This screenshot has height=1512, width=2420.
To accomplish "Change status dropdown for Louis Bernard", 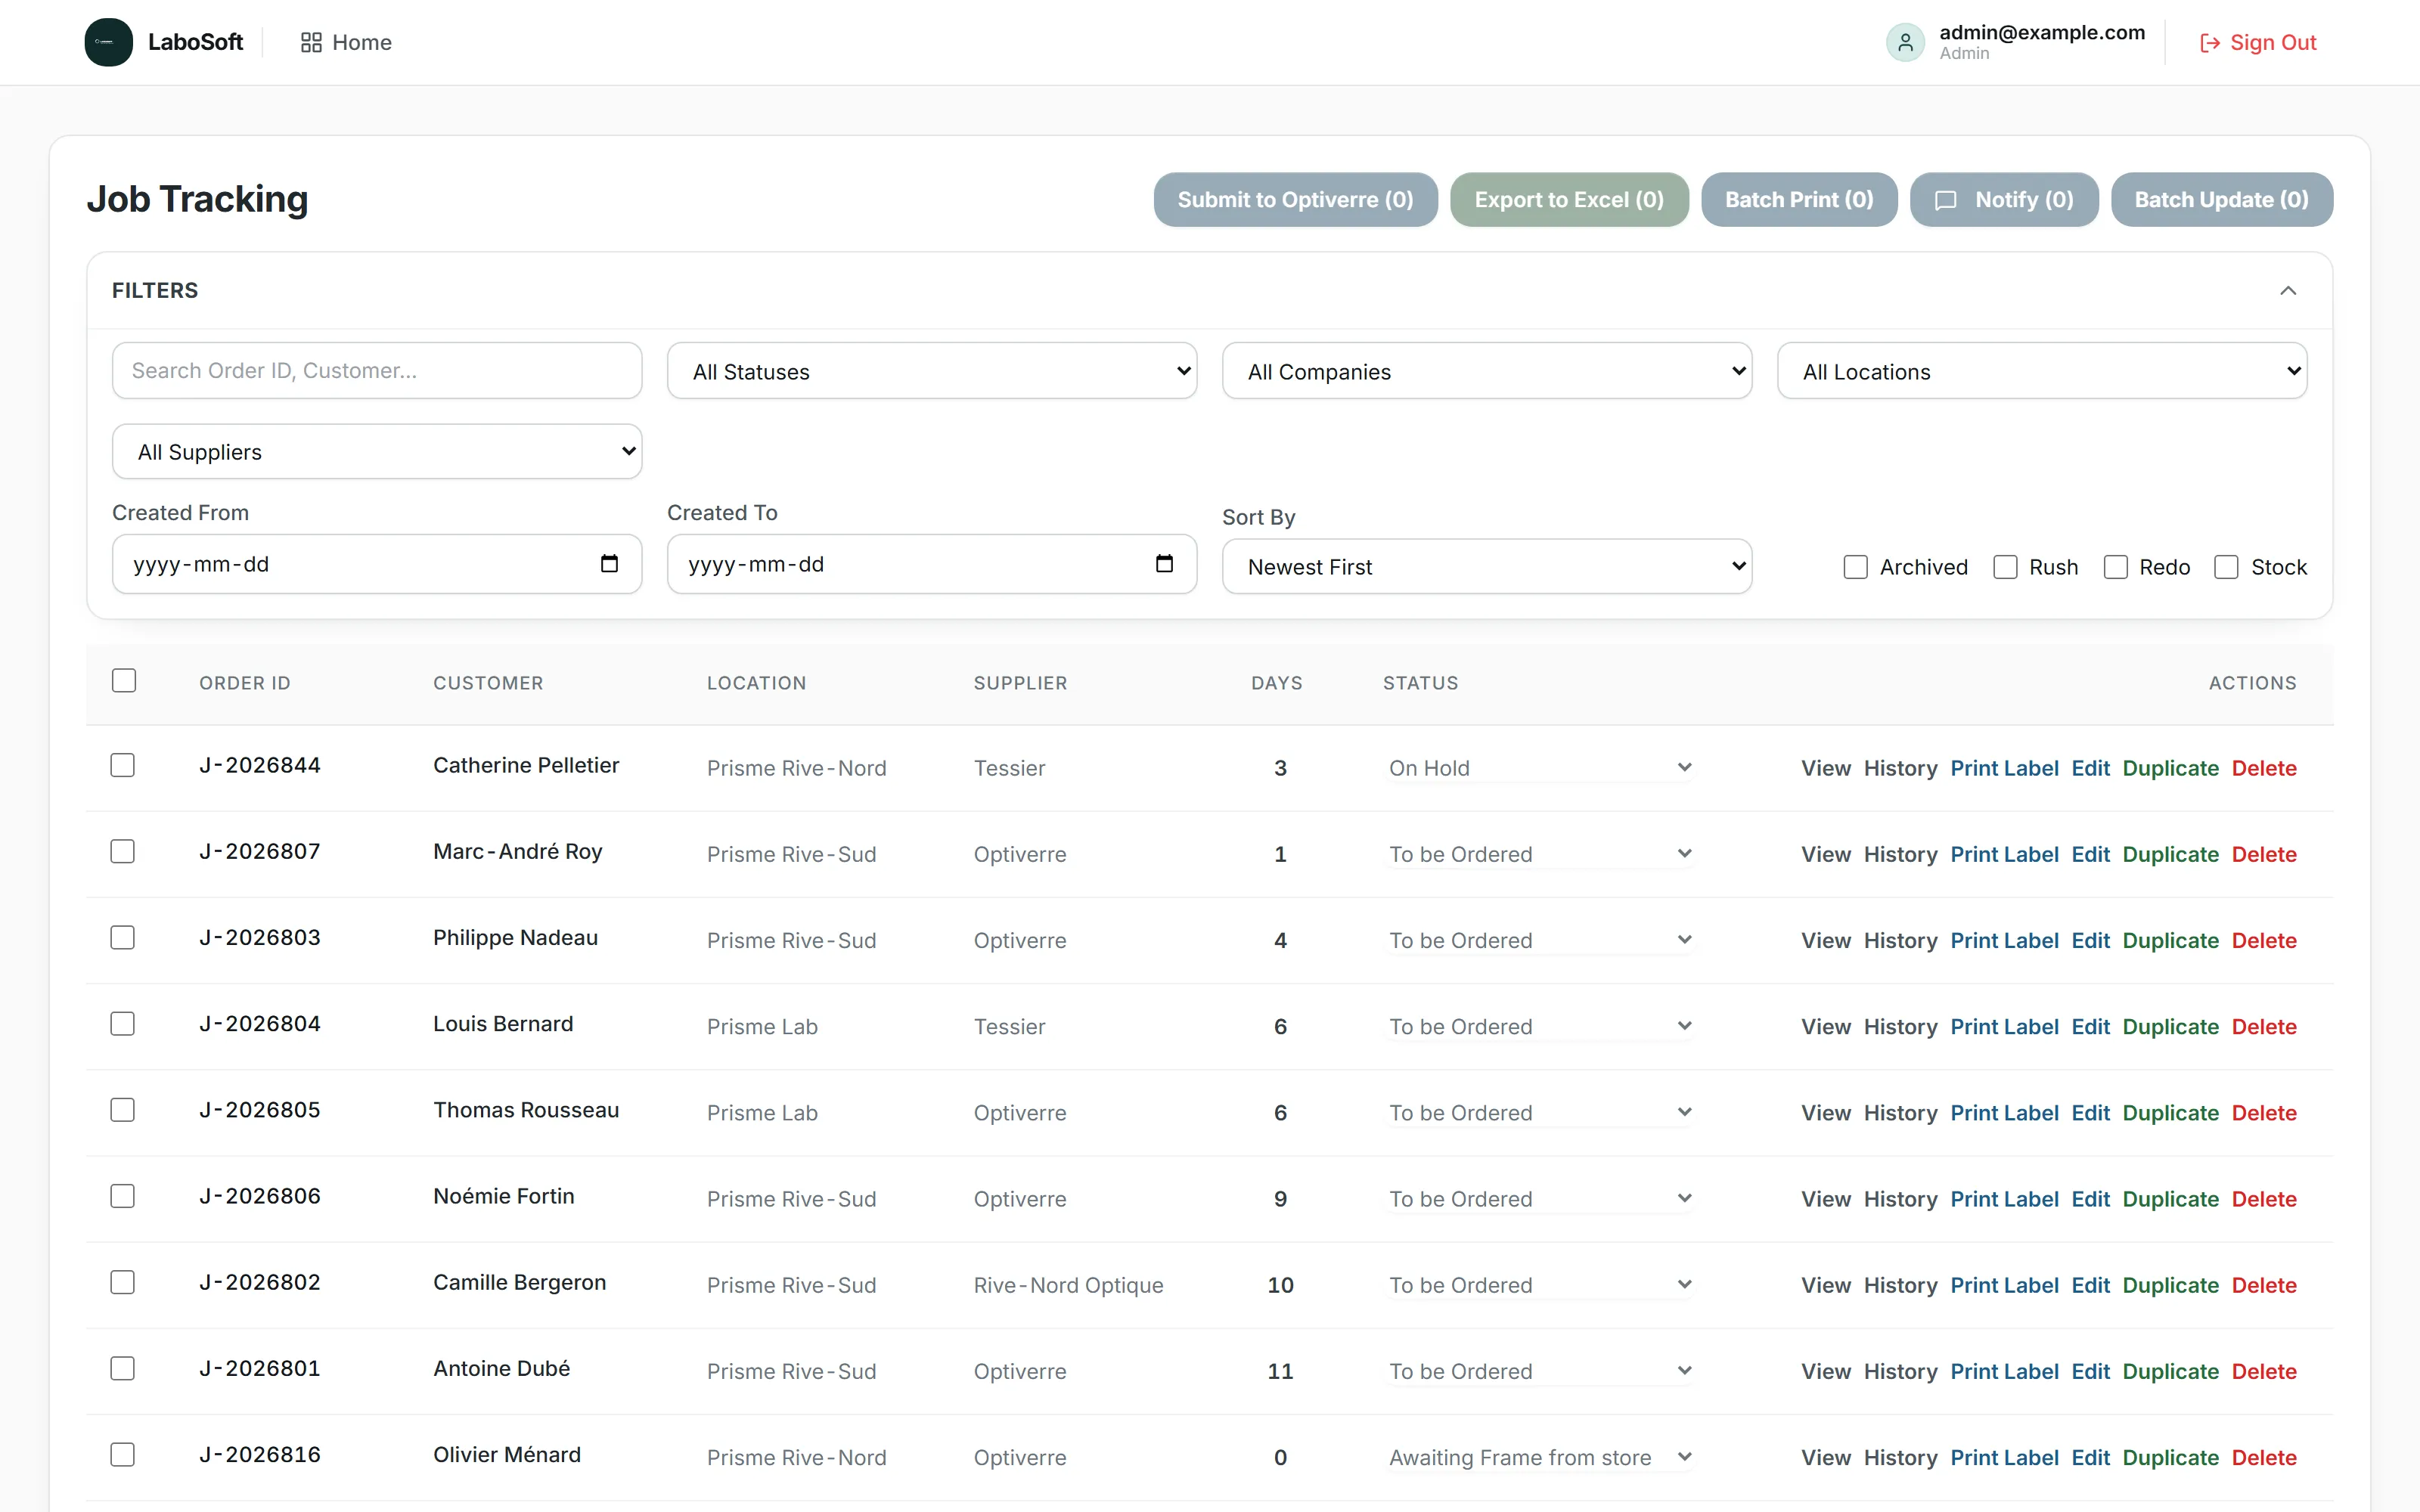I will [1541, 1027].
